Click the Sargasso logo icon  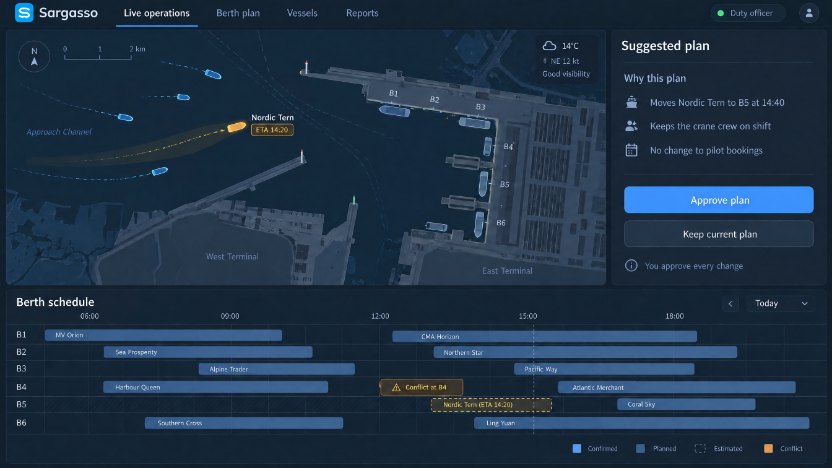pyautogui.click(x=24, y=13)
